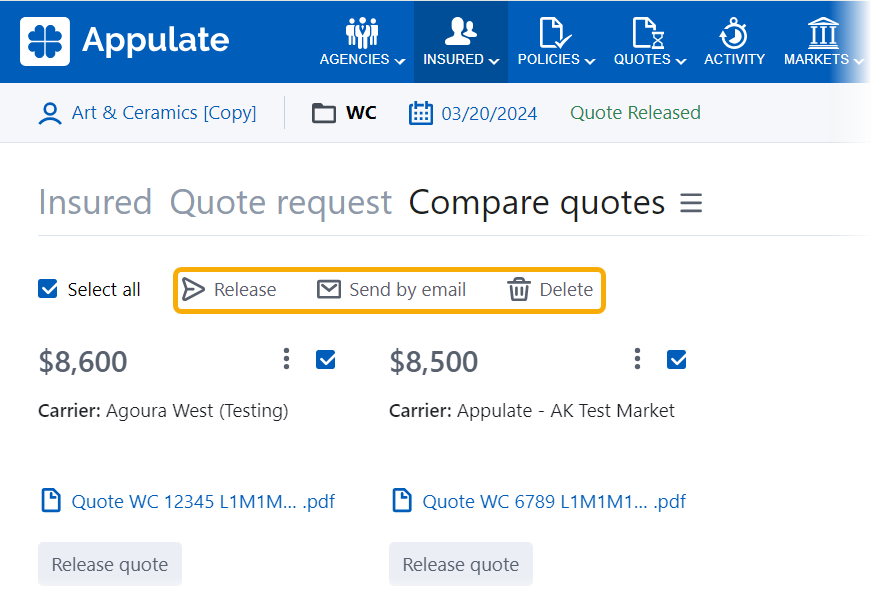This screenshot has width=872, height=605.
Task: Click the WC line of business label
Action: tap(361, 113)
